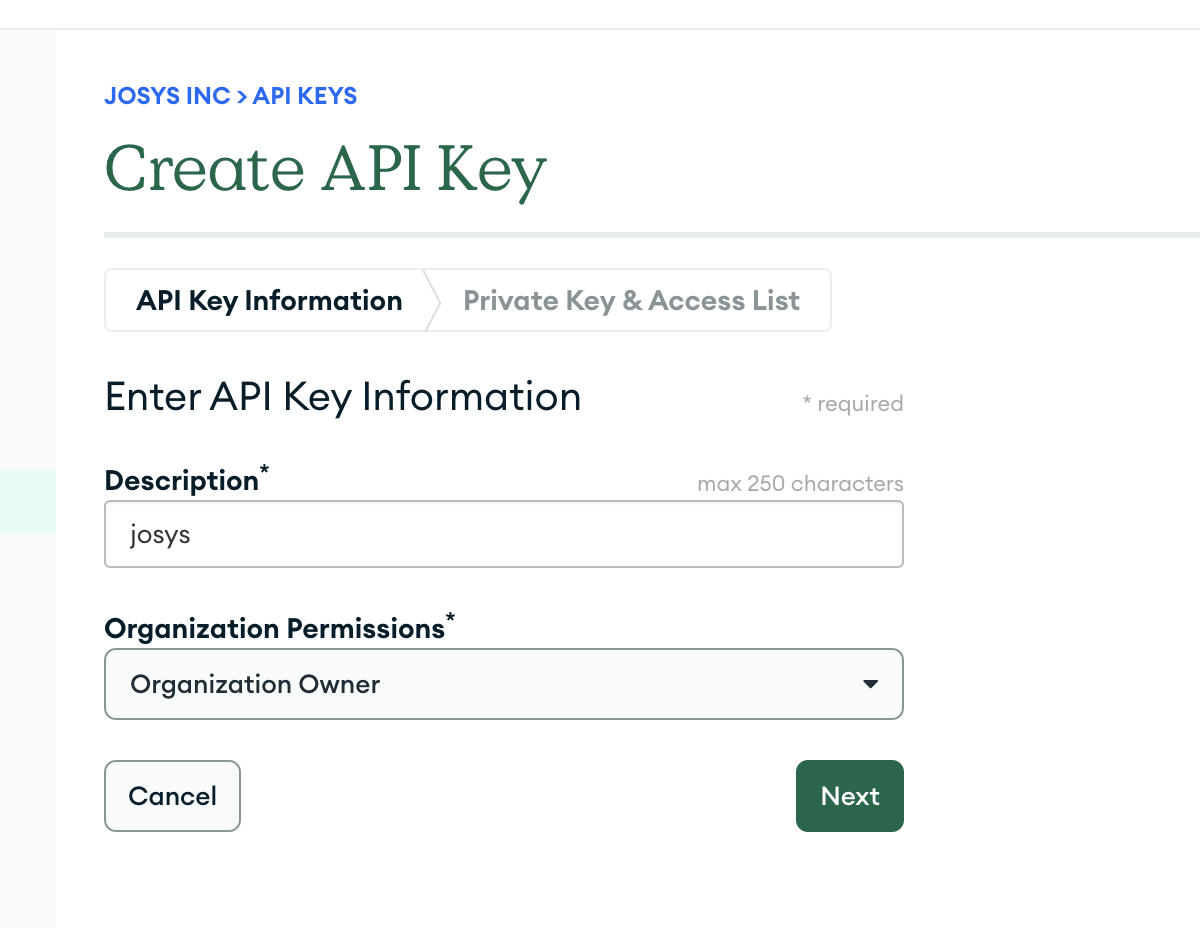Select the highlighted item in left sidebar
This screenshot has height=928, width=1200.
[x=27, y=502]
